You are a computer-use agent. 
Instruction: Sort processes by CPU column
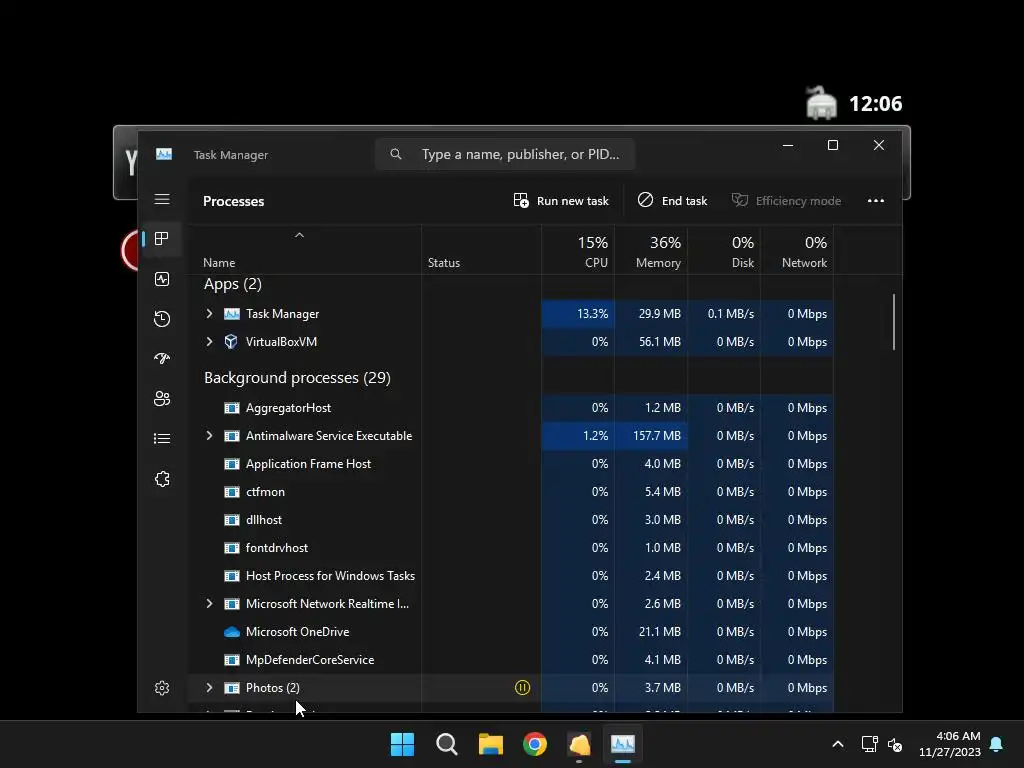tap(578, 251)
